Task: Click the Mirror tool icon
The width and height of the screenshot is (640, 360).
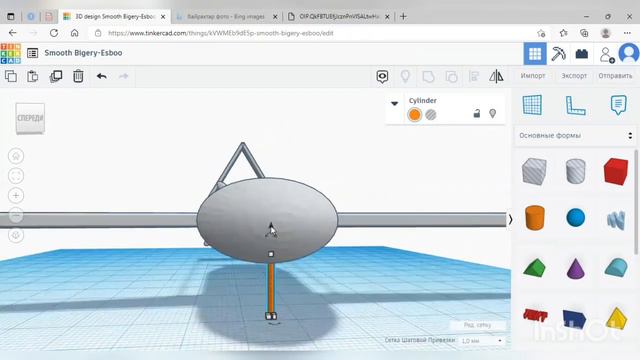Action: pyautogui.click(x=496, y=76)
